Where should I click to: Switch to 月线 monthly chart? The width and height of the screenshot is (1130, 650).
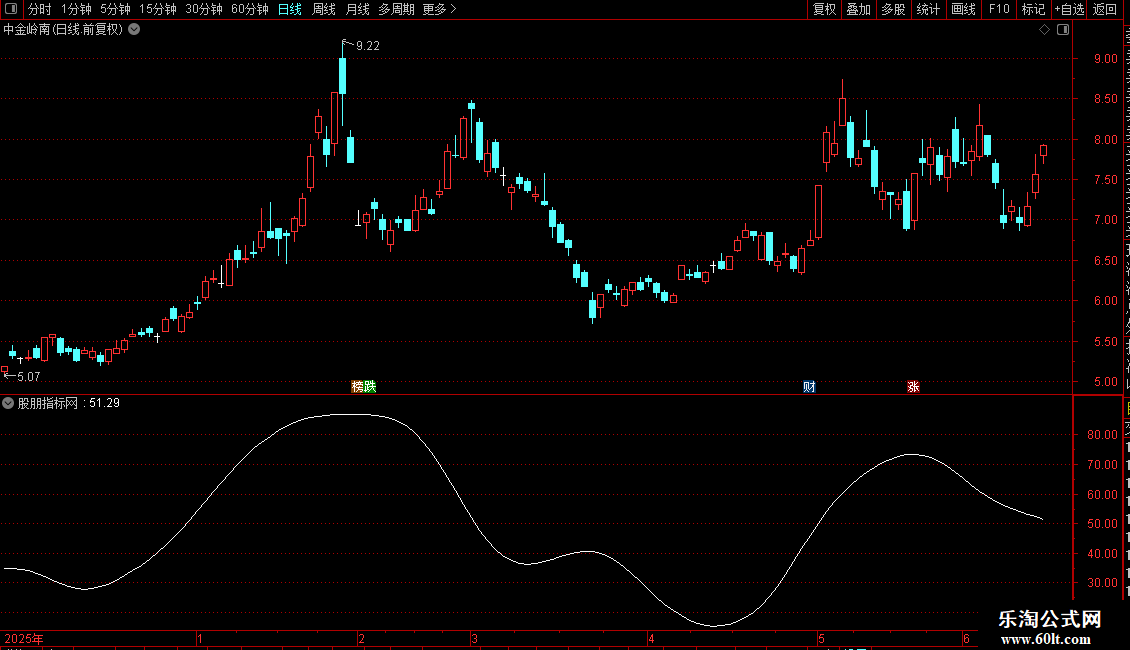(x=357, y=9)
